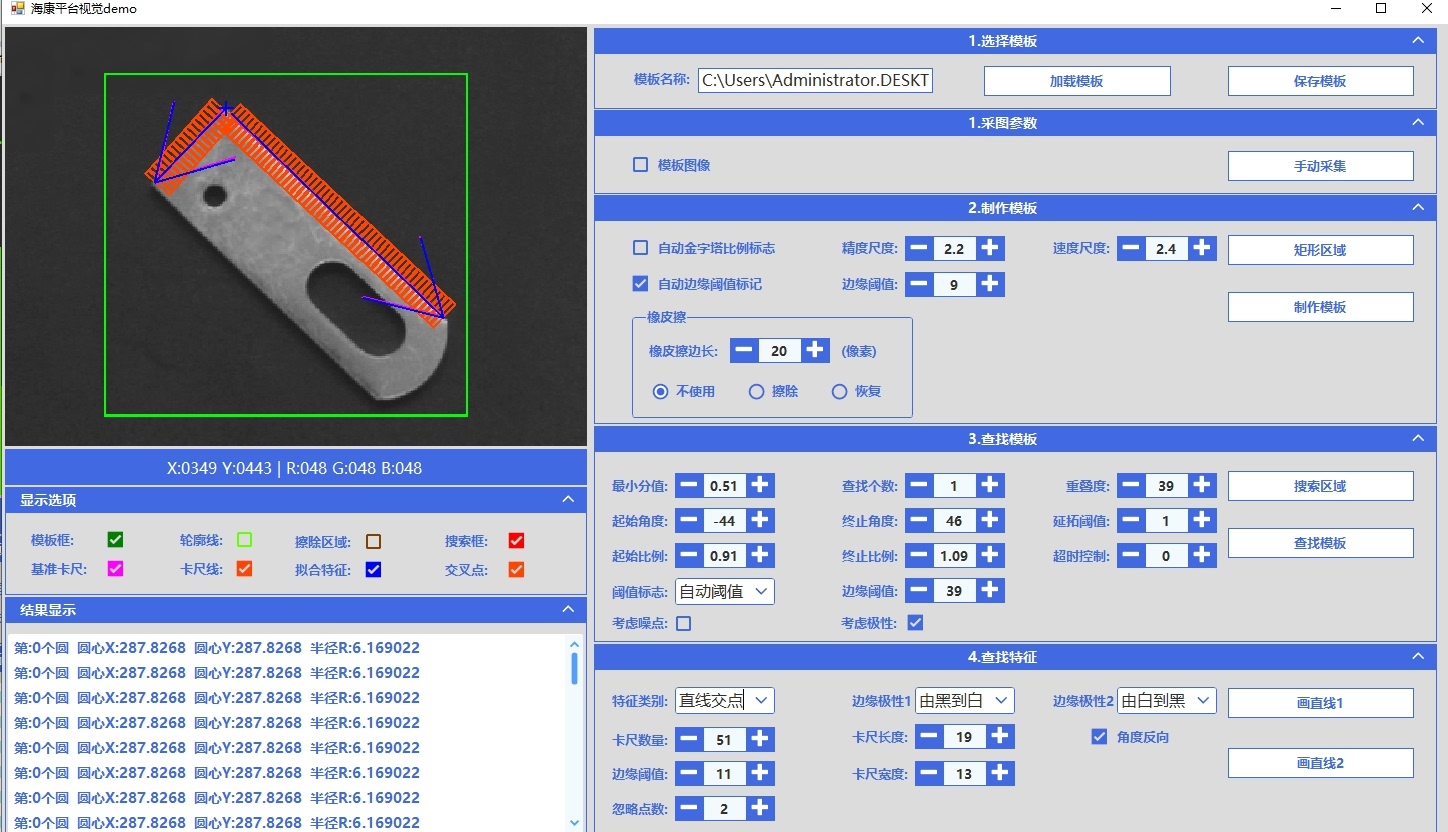Toggle the magenta 基准卡尺 color checkbox

click(x=115, y=569)
